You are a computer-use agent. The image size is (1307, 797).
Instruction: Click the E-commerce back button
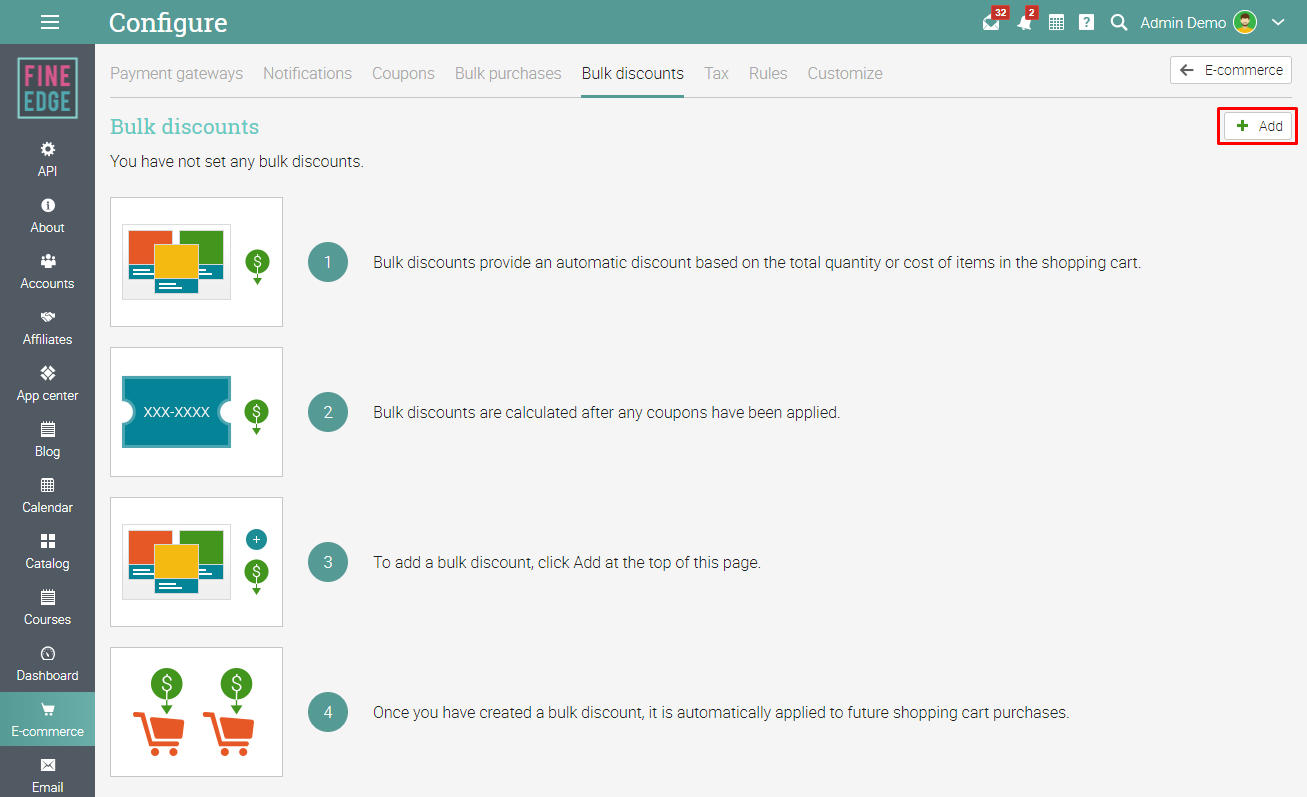pyautogui.click(x=1230, y=70)
